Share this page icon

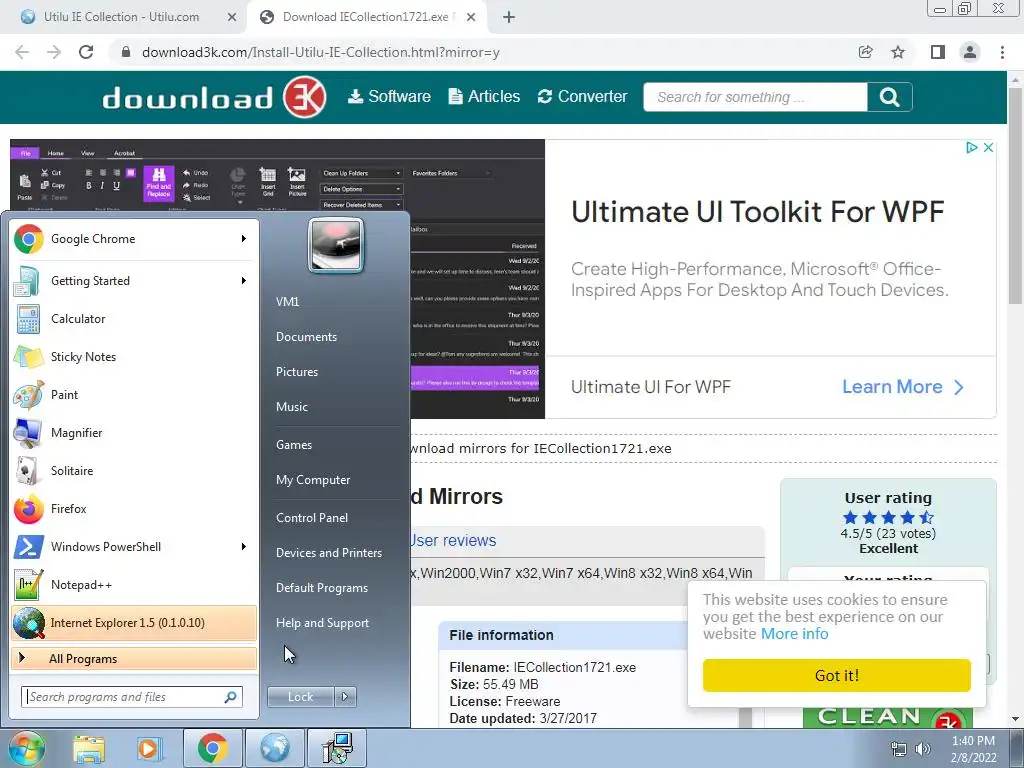pyautogui.click(x=865, y=52)
